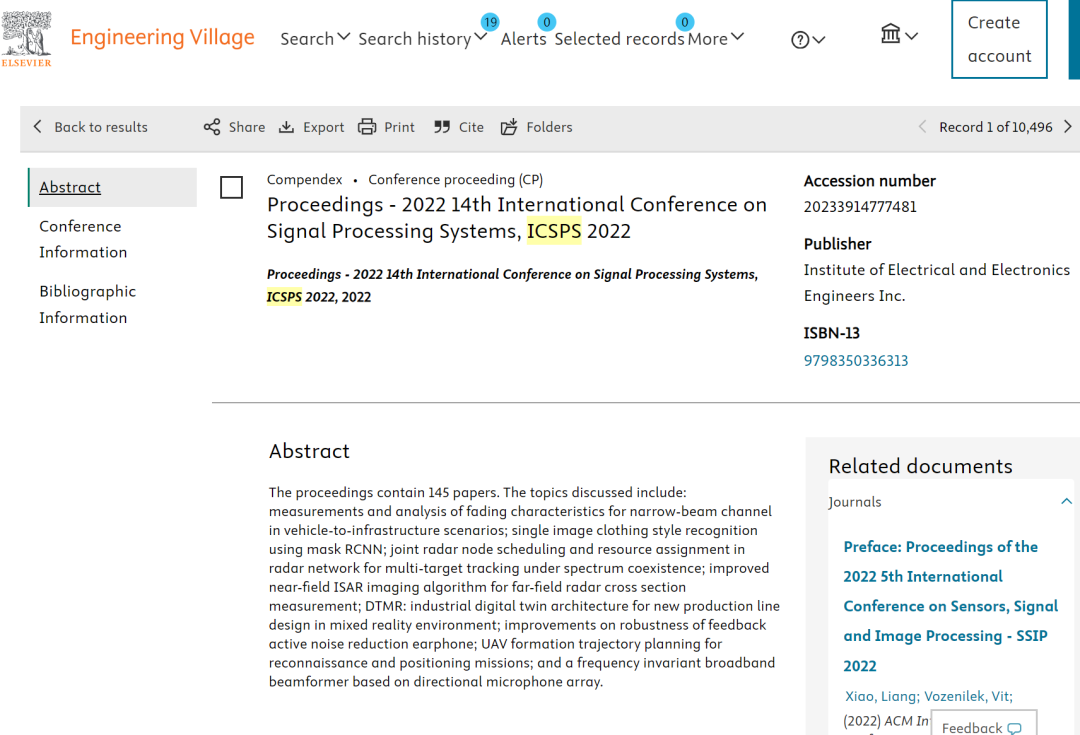
Task: Open the institution building icon menu
Action: (x=899, y=34)
